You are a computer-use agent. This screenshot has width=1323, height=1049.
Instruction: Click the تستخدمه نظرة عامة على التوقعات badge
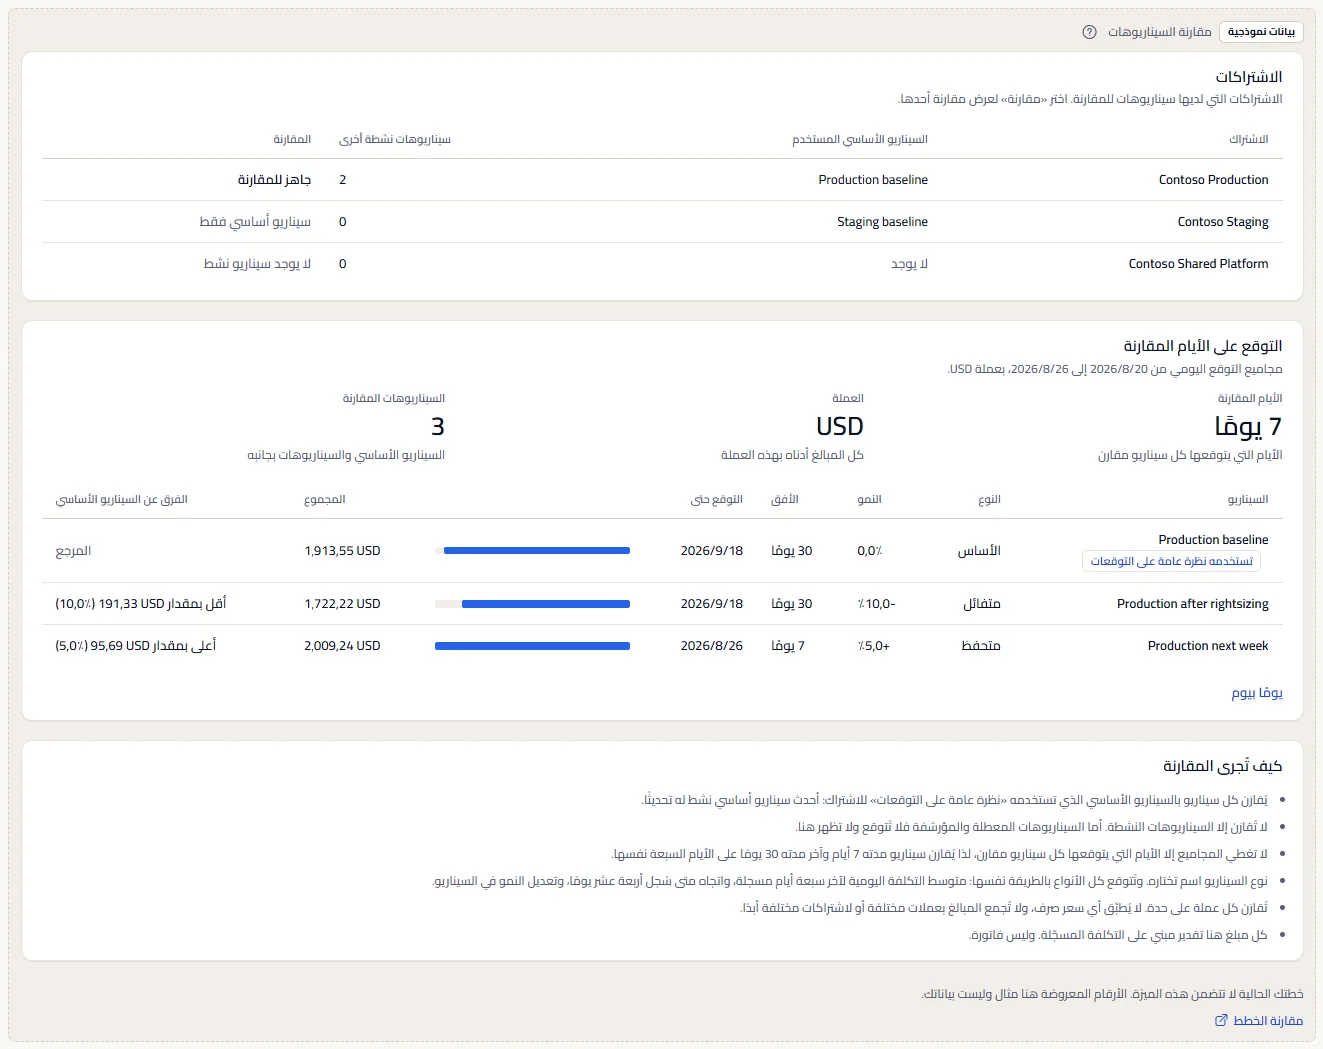click(x=1171, y=561)
